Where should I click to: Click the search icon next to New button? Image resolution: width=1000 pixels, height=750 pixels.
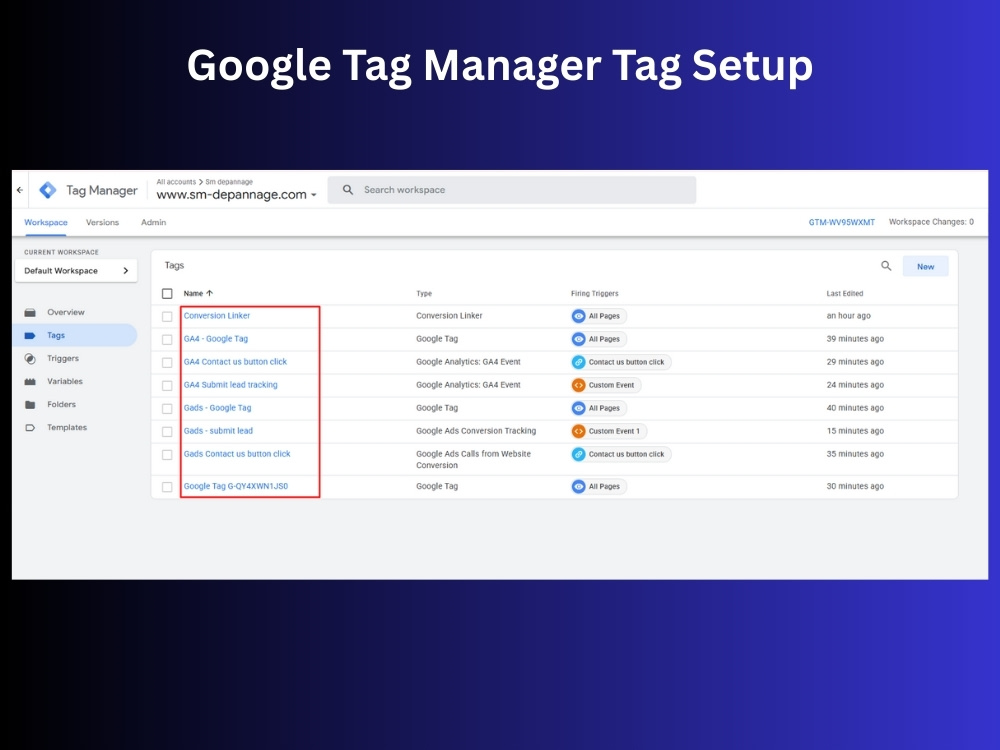pos(886,266)
